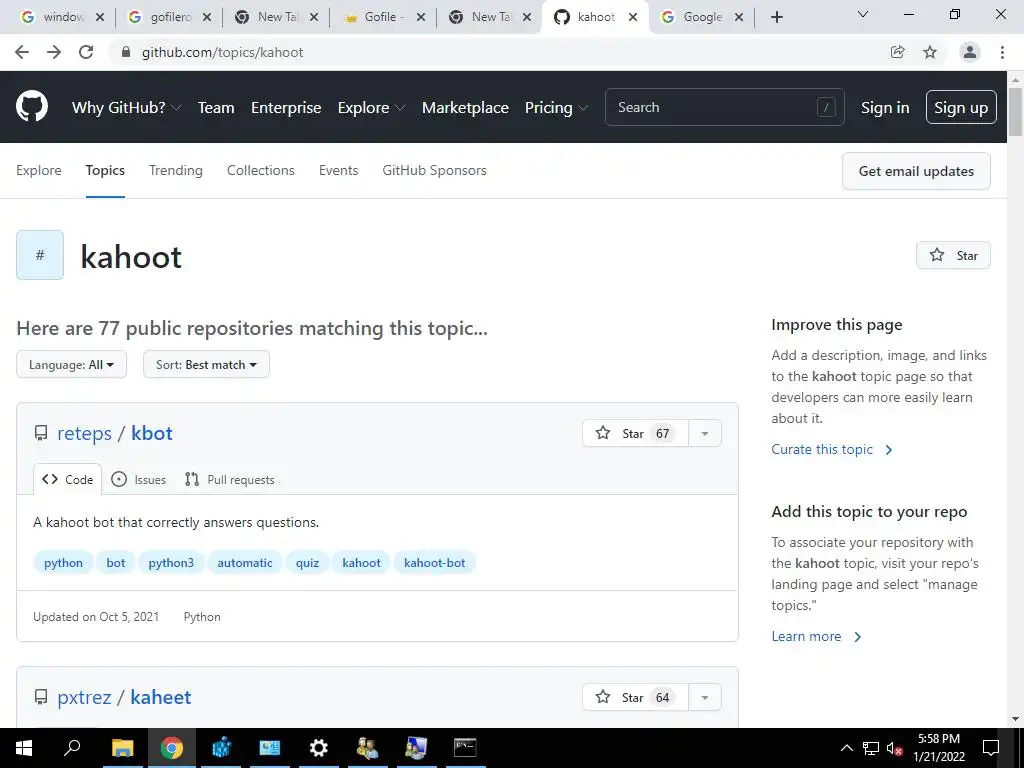Star the pxtrez / kaheet repository
This screenshot has width=1024, height=768.
pyautogui.click(x=635, y=697)
